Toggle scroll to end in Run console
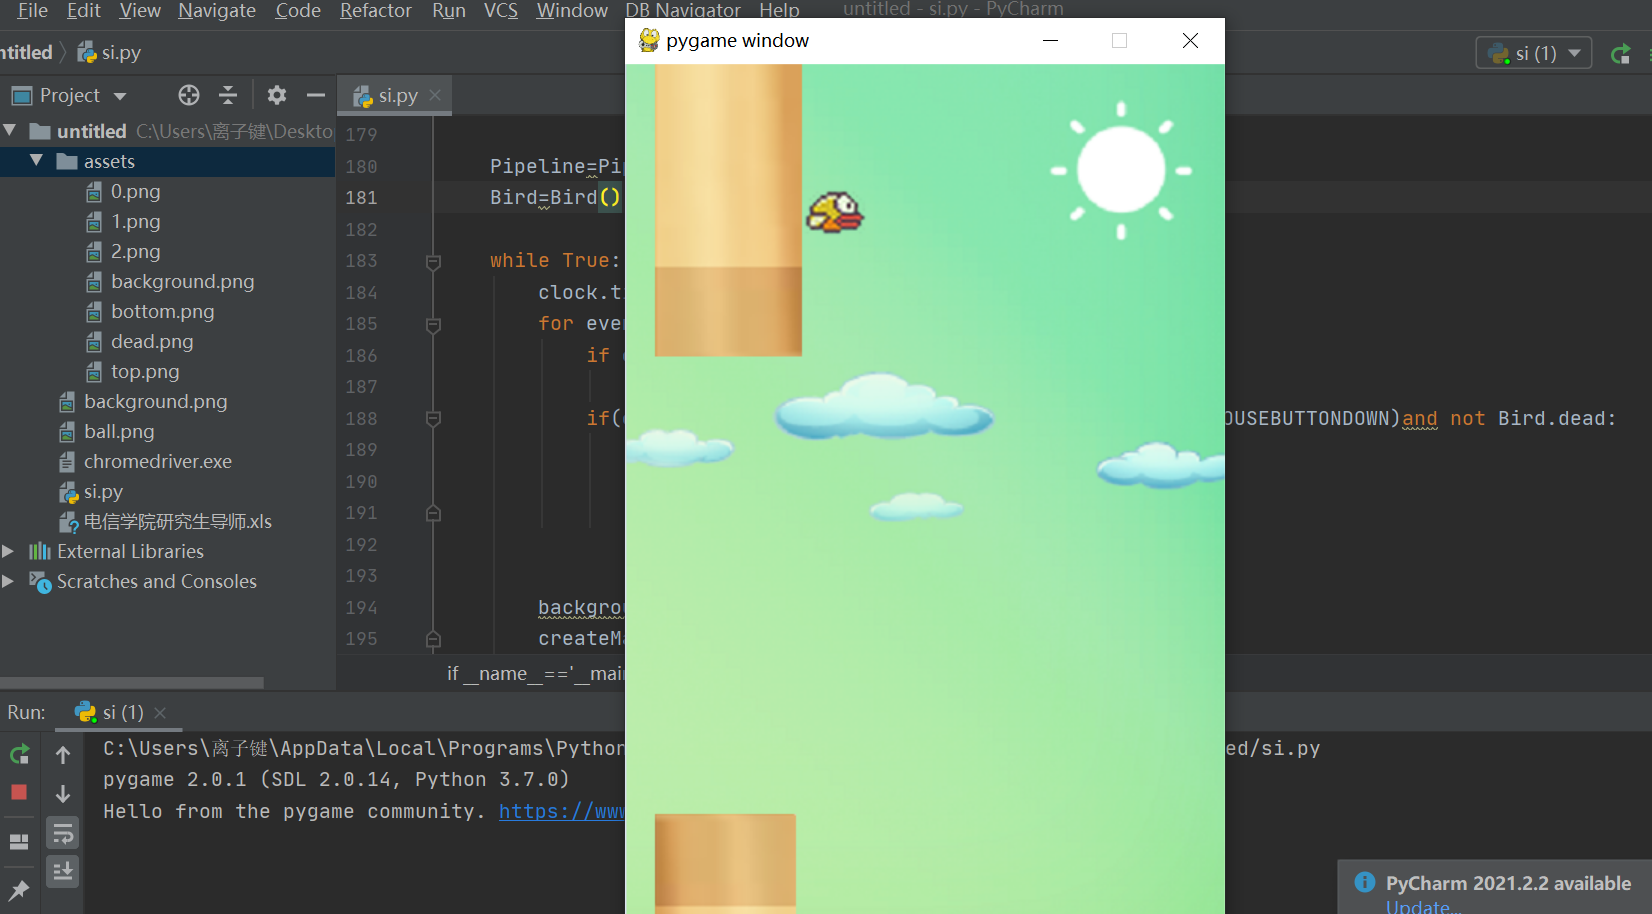The height and width of the screenshot is (914, 1652). pyautogui.click(x=63, y=871)
